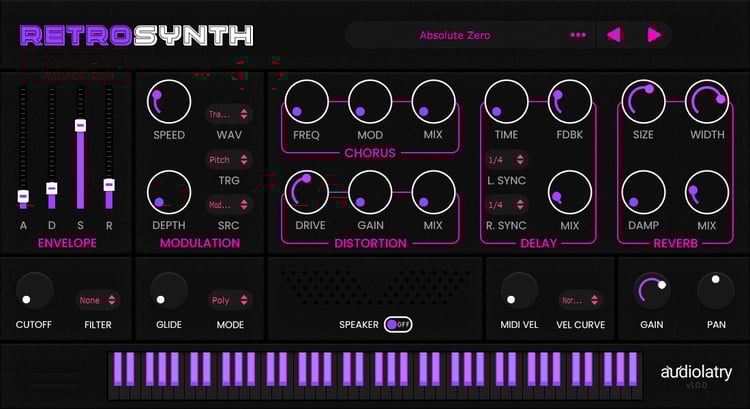Click the GLIDE knob

click(169, 291)
